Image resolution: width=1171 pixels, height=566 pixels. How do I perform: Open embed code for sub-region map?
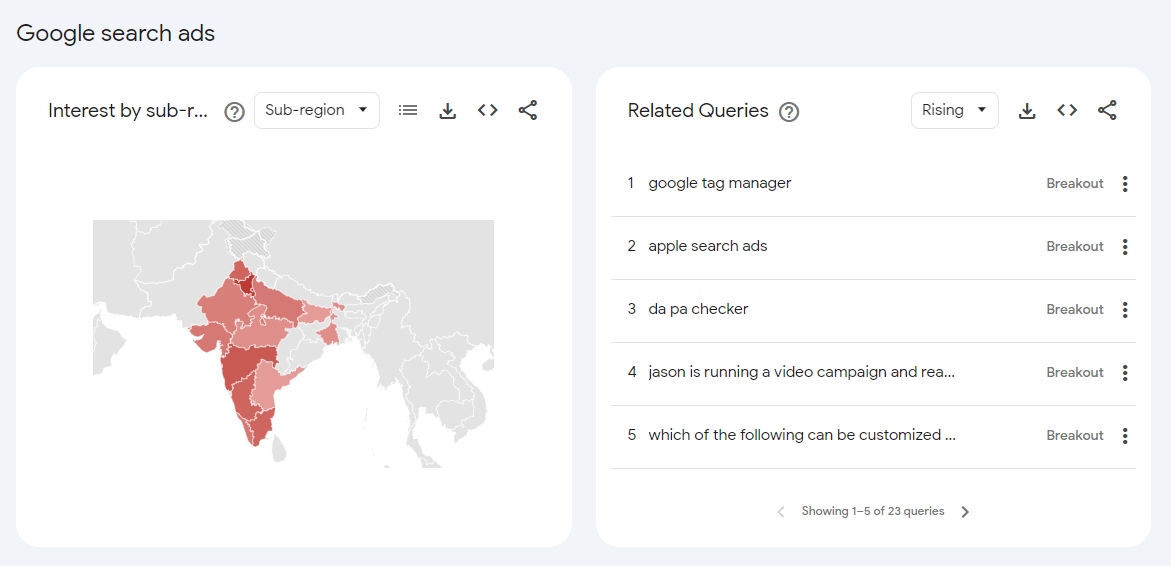[488, 110]
